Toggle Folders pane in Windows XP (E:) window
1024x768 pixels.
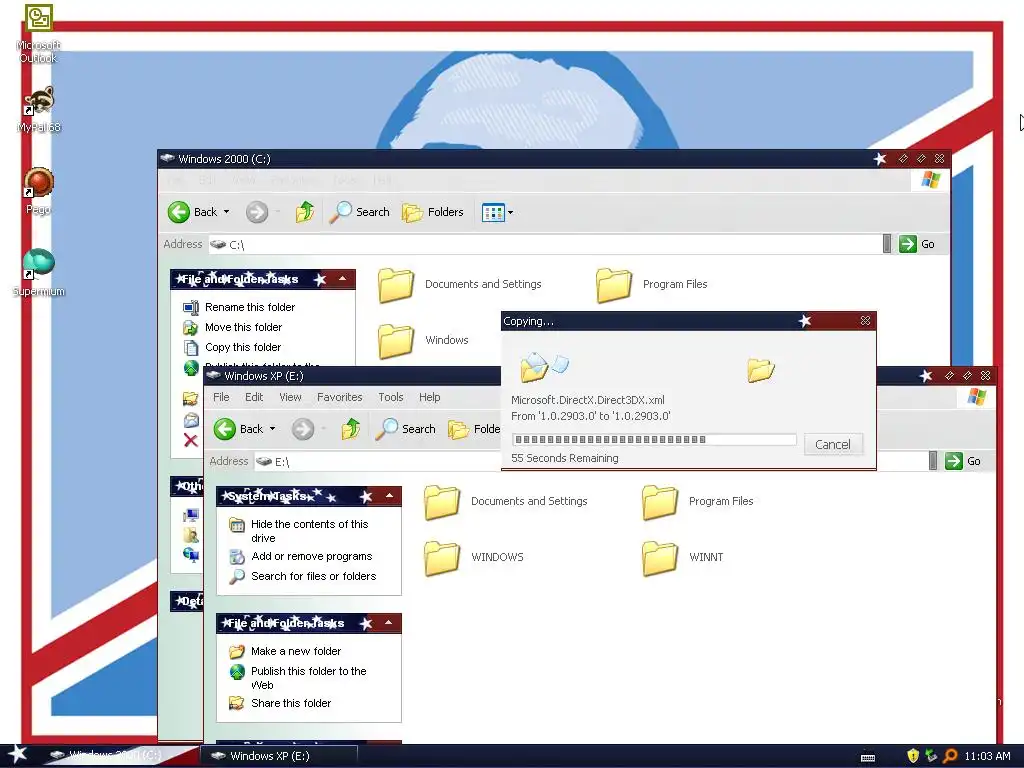point(474,429)
